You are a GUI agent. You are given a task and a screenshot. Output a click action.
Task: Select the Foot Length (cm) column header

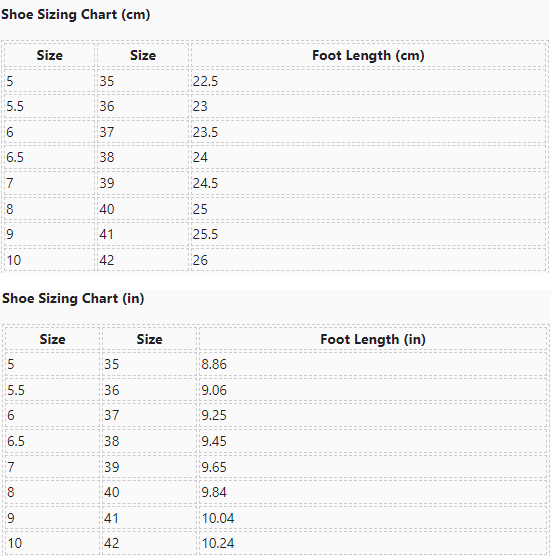coord(368,55)
